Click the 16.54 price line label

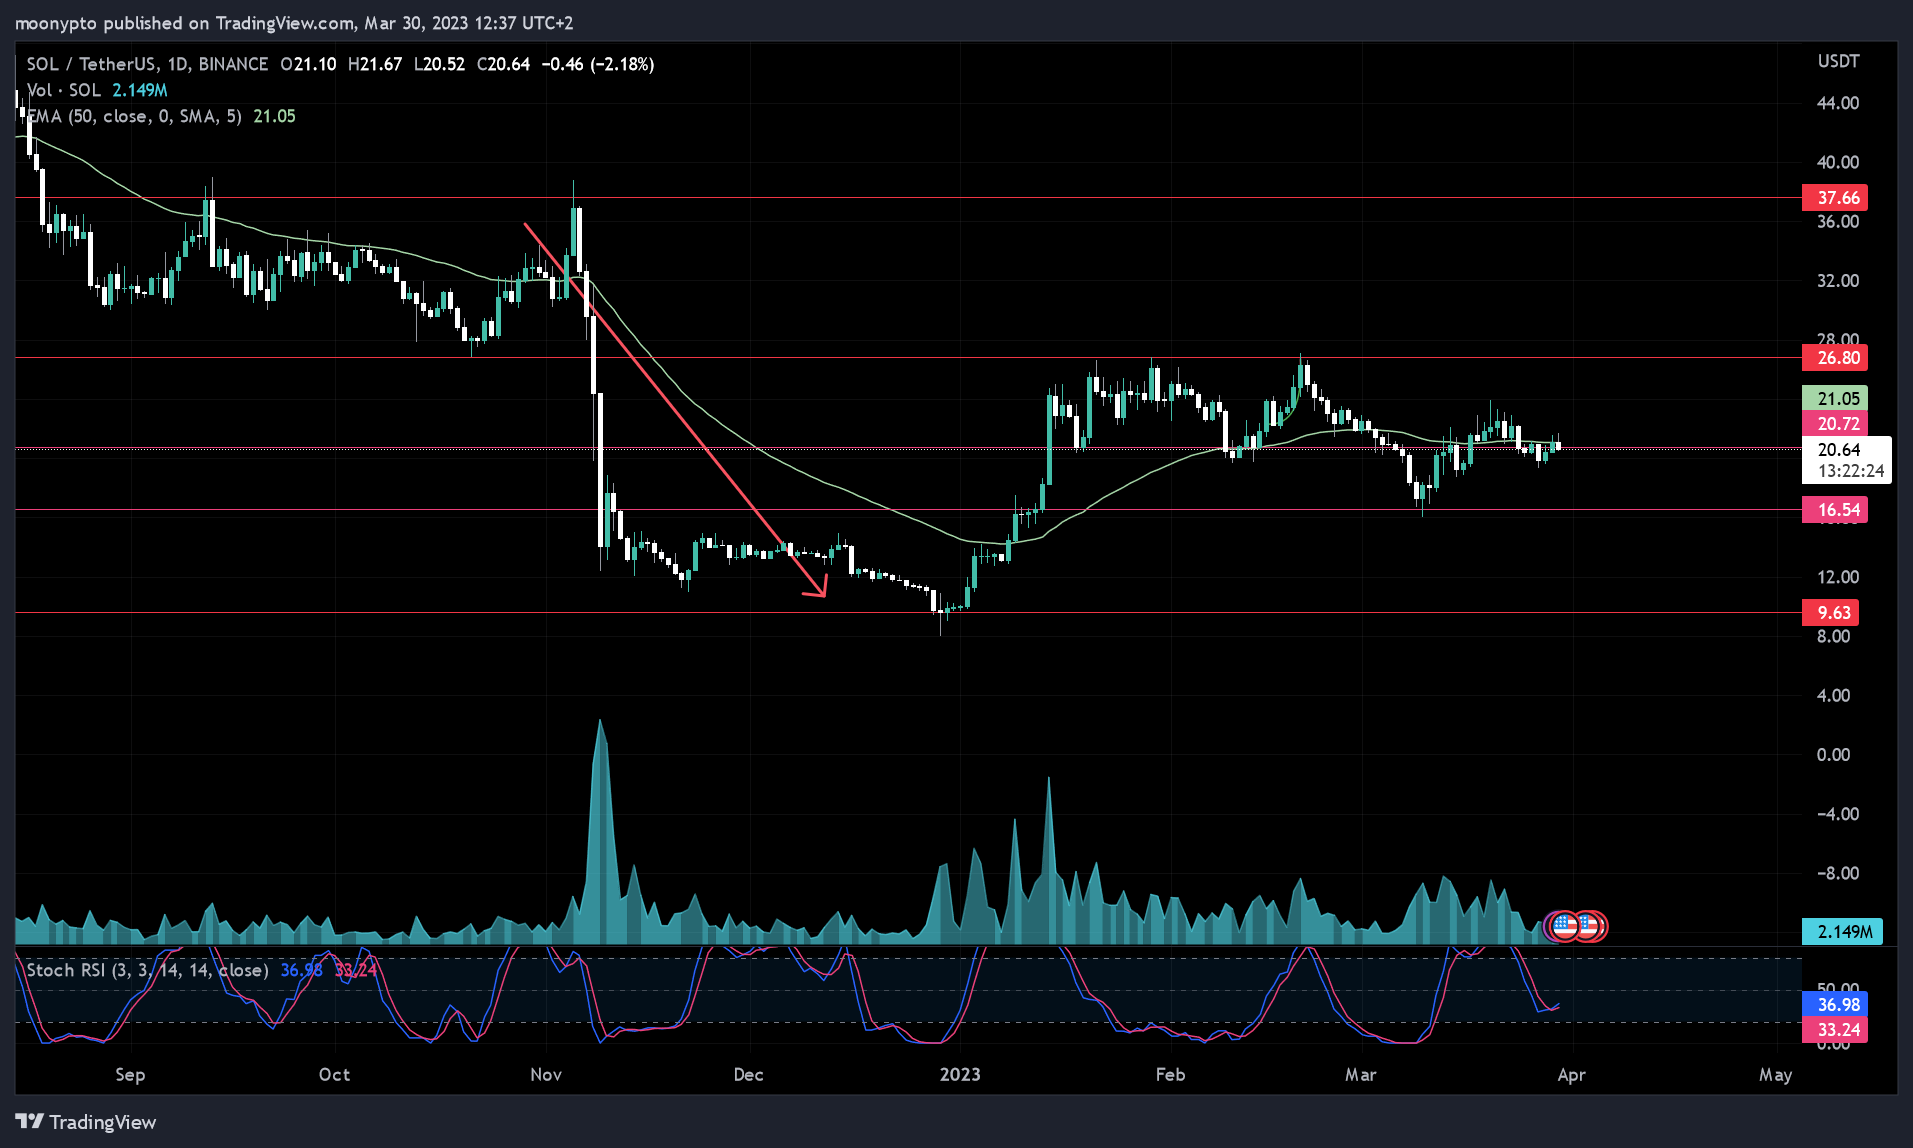pos(1835,510)
